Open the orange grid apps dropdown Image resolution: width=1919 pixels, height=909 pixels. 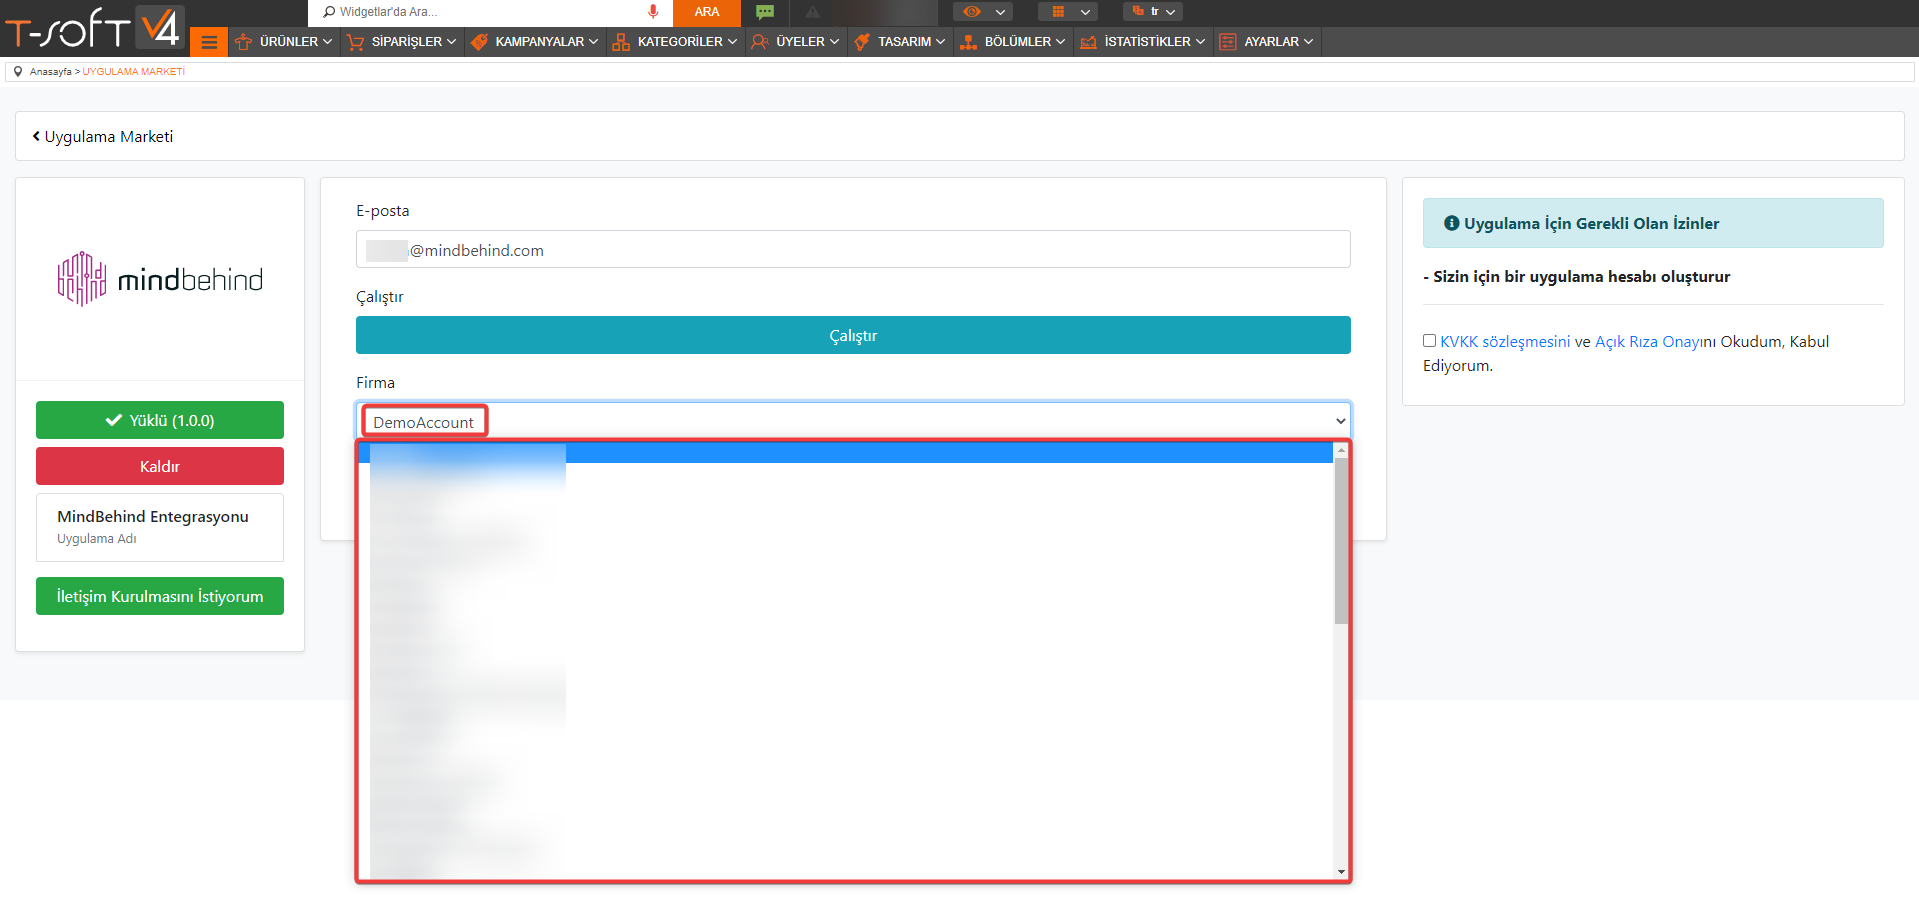[x=1068, y=12]
